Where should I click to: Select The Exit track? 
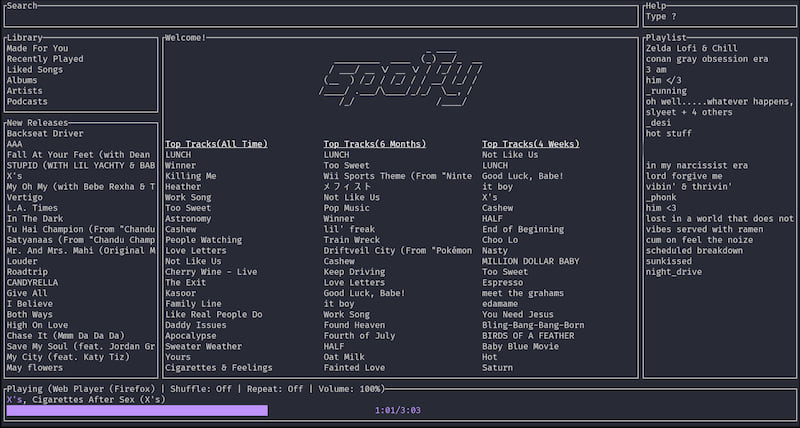[x=186, y=283]
